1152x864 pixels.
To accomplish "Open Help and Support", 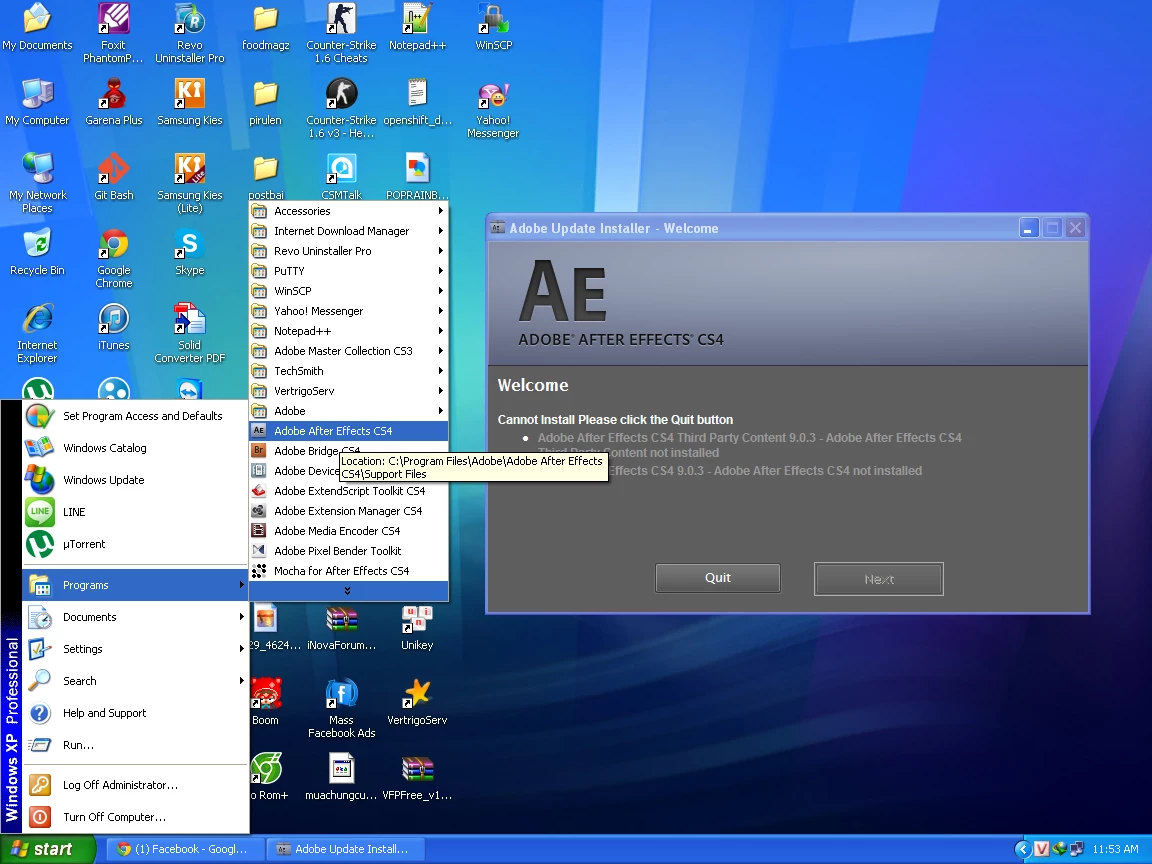I will (135, 713).
